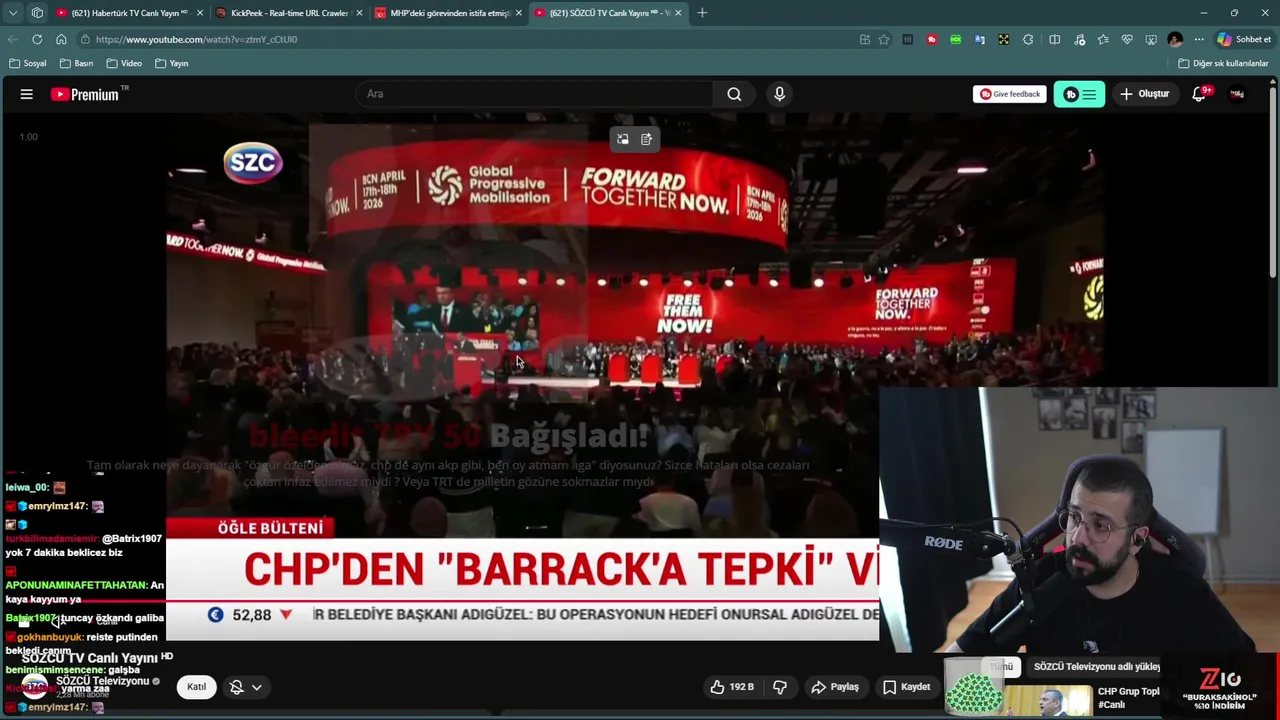This screenshot has height=720, width=1280.
Task: Save the video with Kaydet
Action: (x=907, y=687)
